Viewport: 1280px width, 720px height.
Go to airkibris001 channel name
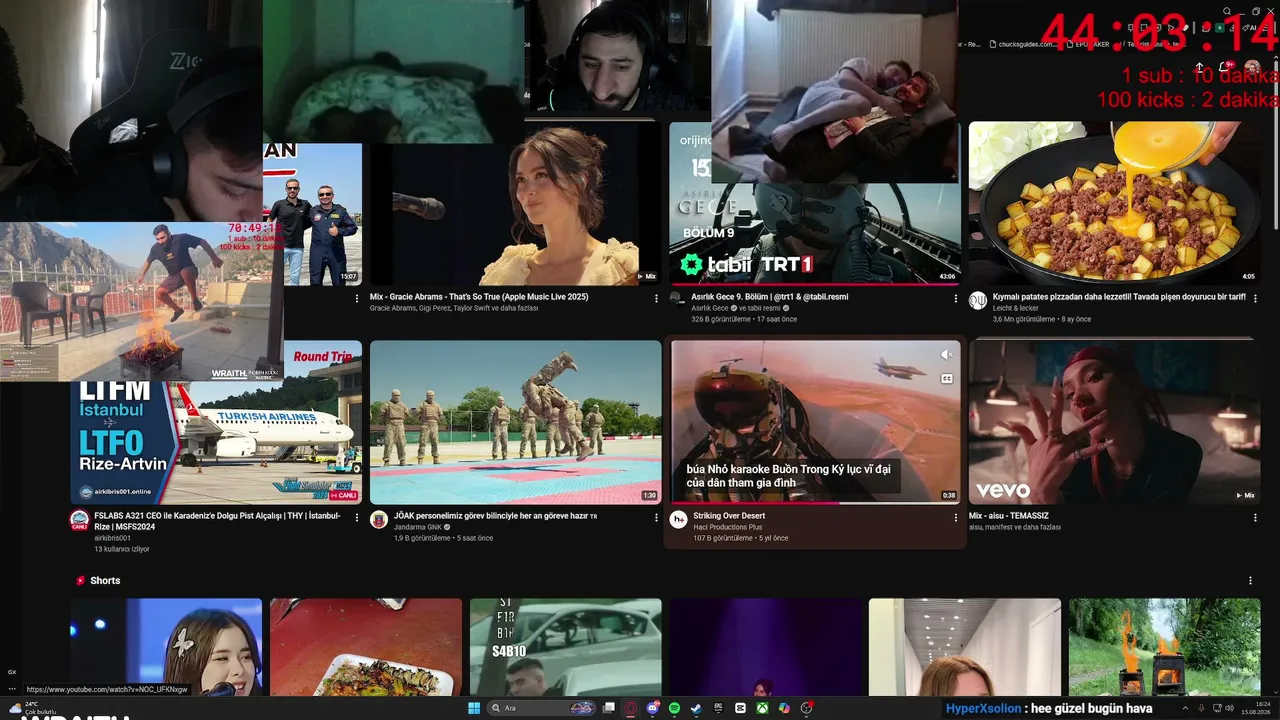(x=113, y=538)
